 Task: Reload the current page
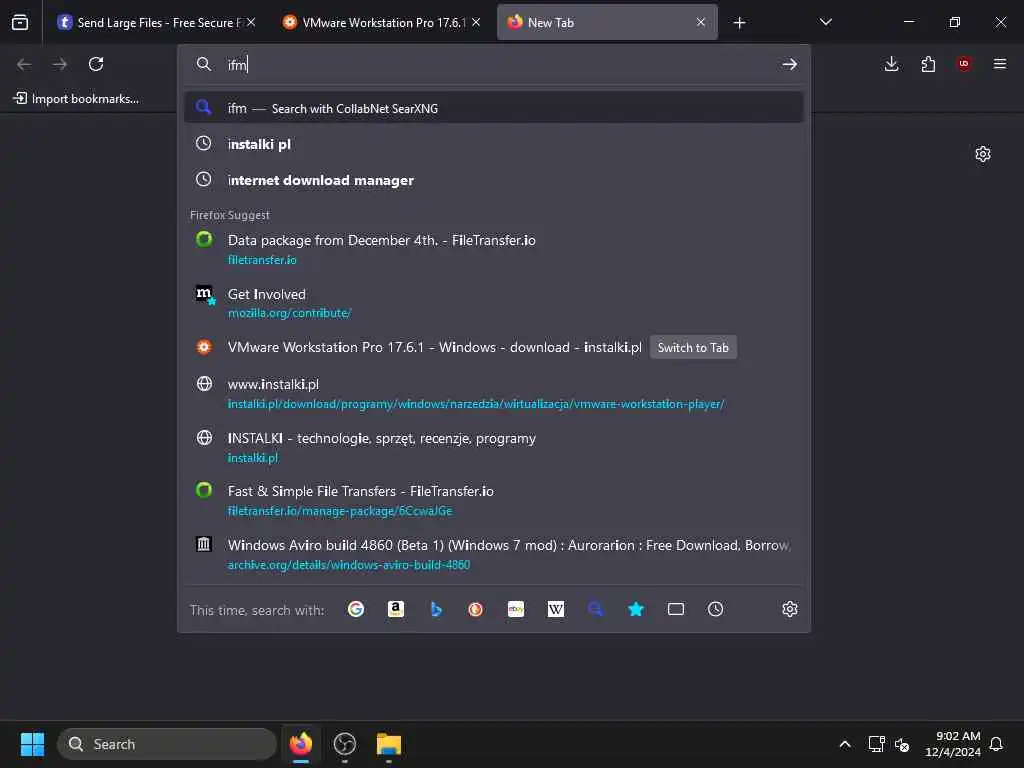point(96,64)
